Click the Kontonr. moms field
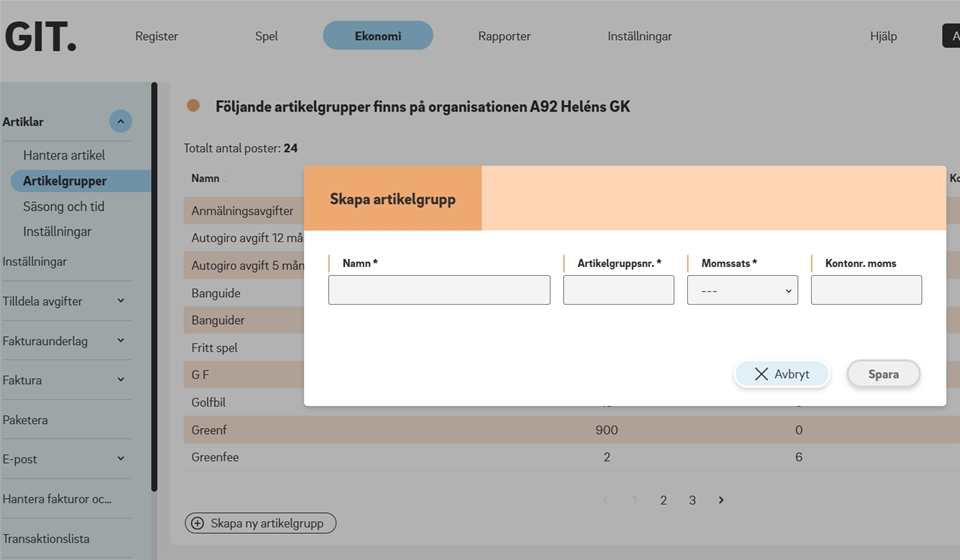 coord(866,290)
